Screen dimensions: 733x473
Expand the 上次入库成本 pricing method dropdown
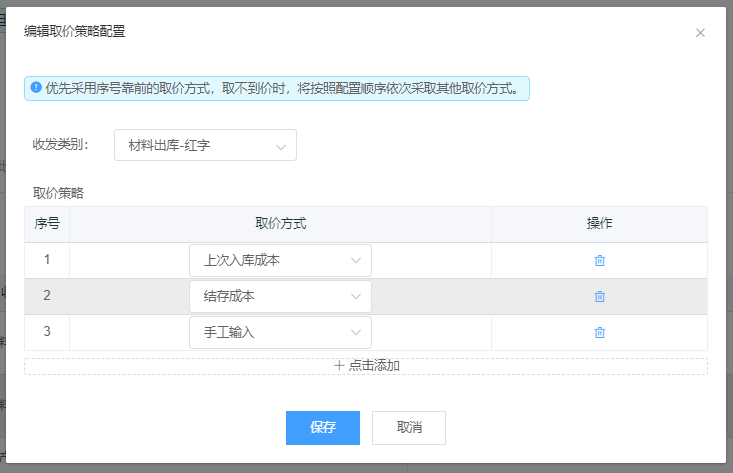point(280,261)
